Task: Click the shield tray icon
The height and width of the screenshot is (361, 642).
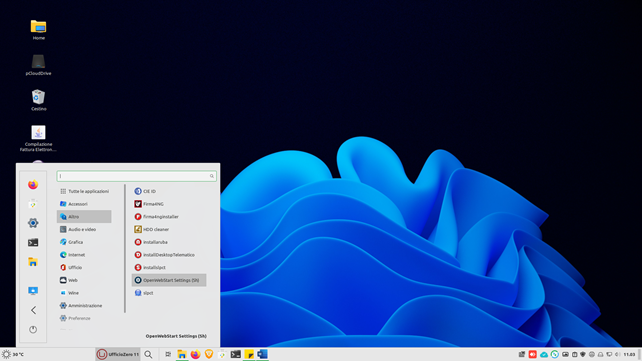Action: click(583, 354)
